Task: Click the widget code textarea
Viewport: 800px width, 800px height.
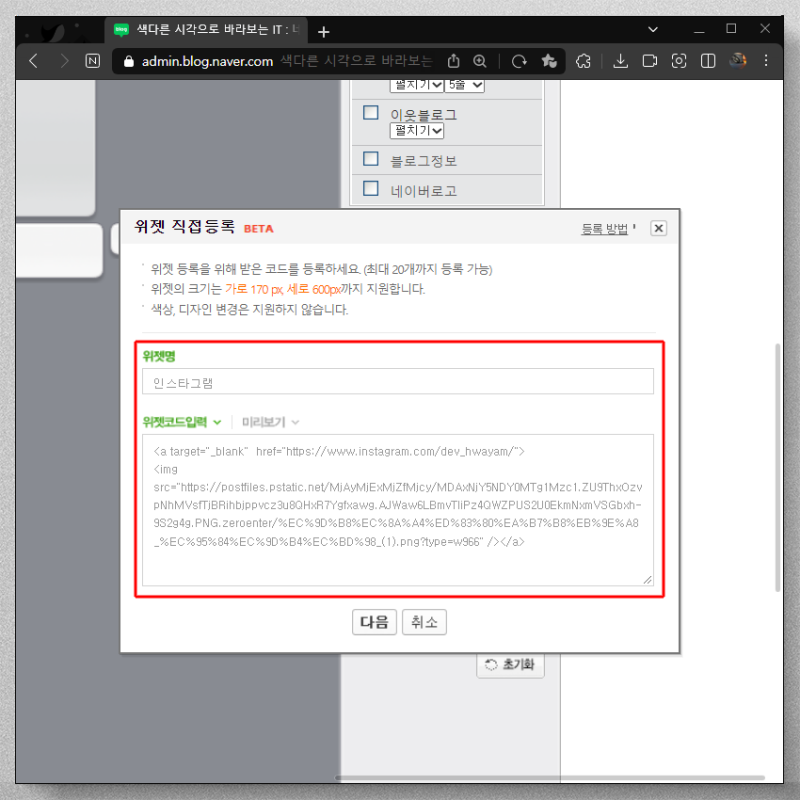Action: 398,510
